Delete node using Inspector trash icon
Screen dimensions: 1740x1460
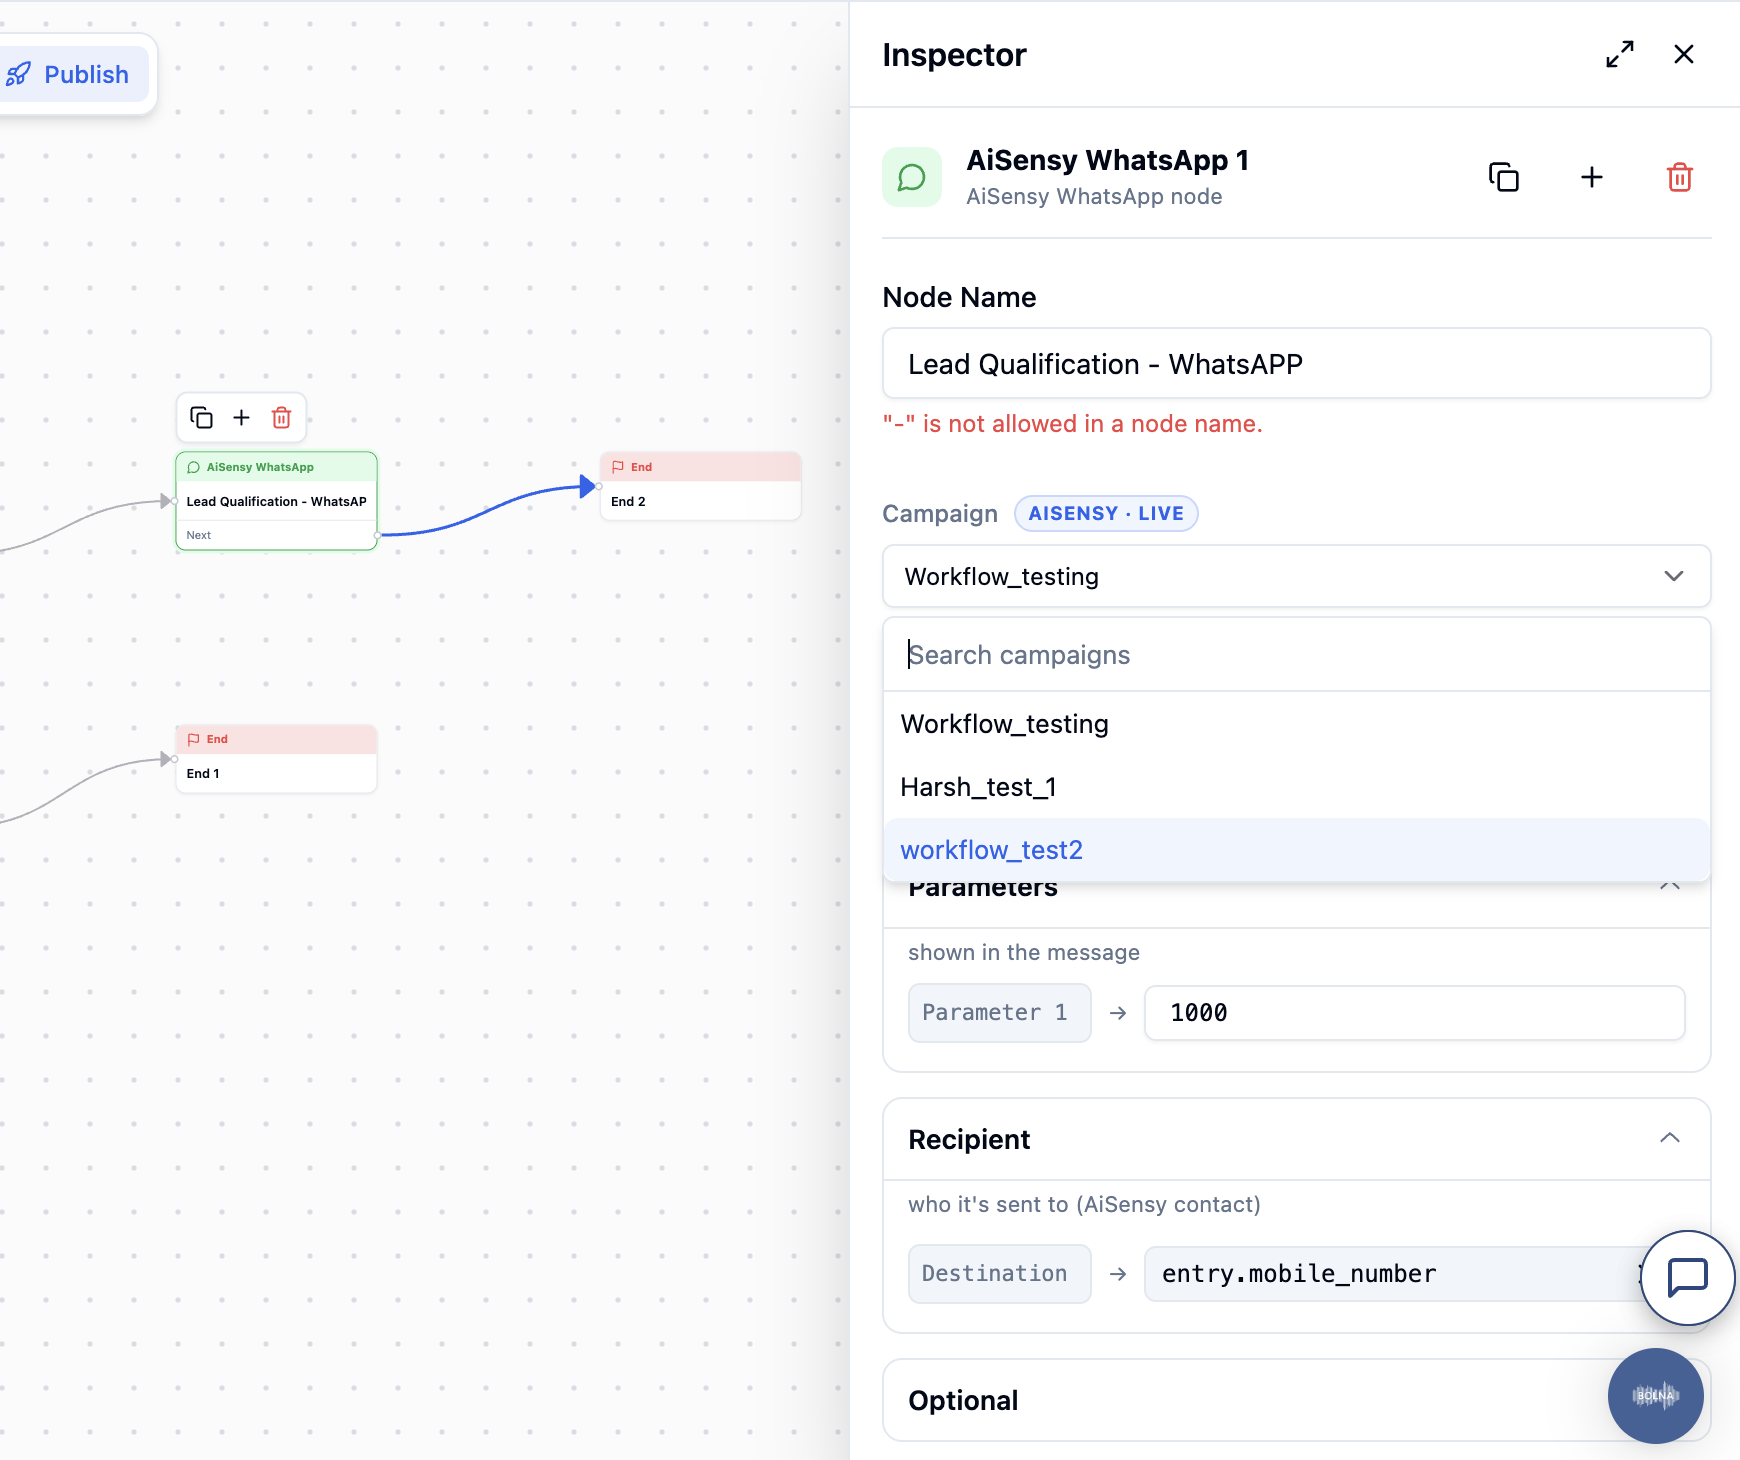tap(1680, 177)
